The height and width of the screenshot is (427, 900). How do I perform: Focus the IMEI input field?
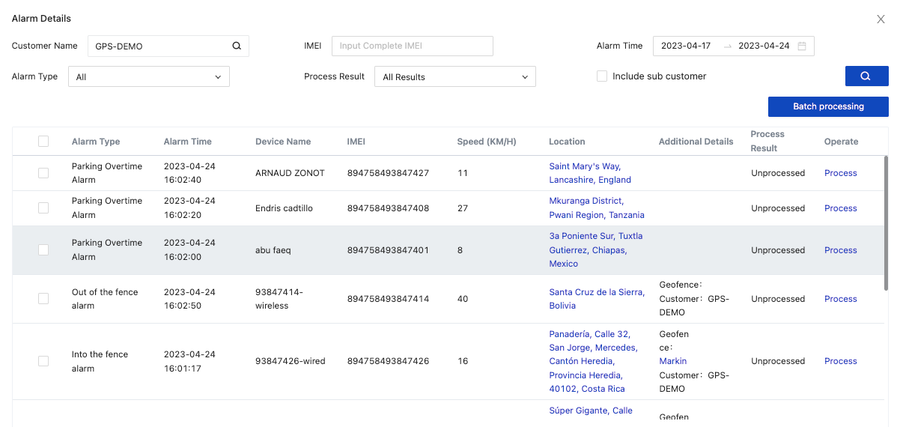coord(412,46)
